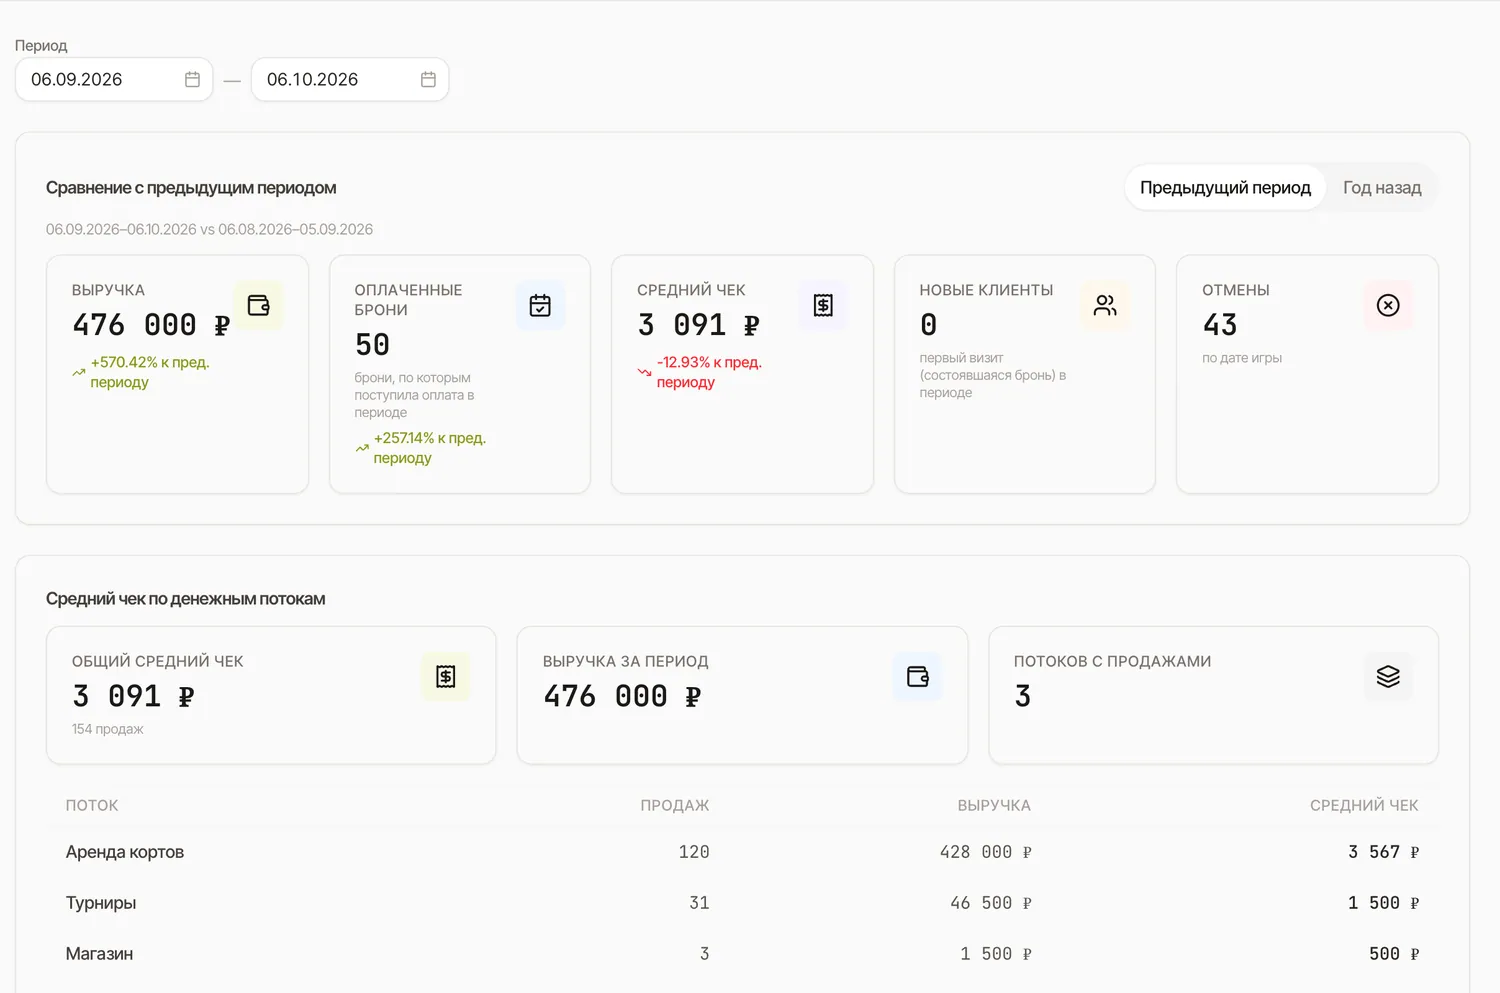Click the СРЕДНИЙ ЧЕК table column header

(1364, 806)
